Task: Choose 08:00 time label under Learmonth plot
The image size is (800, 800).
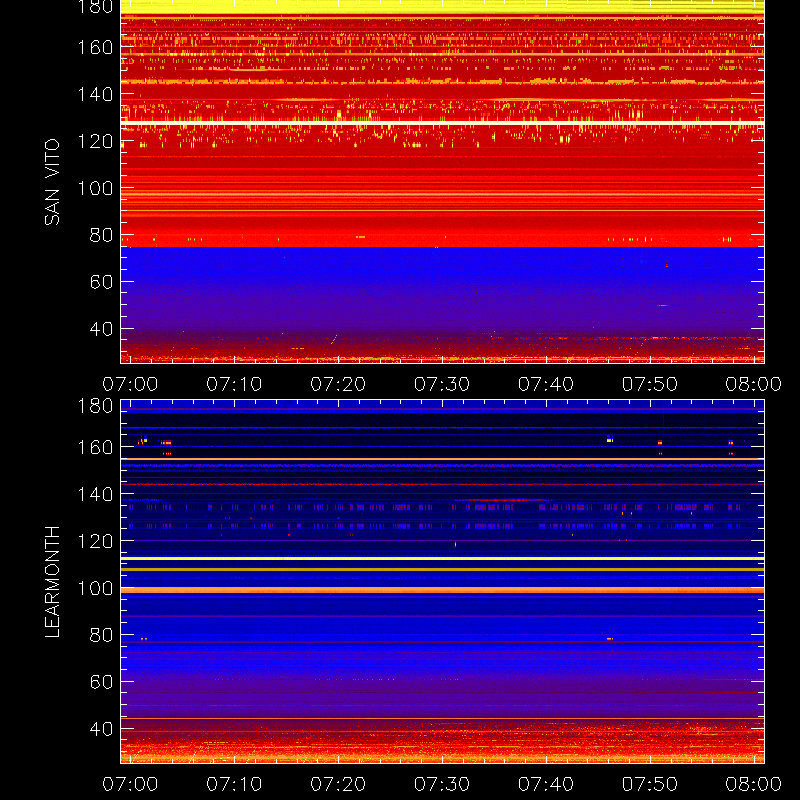Action: pos(754,784)
